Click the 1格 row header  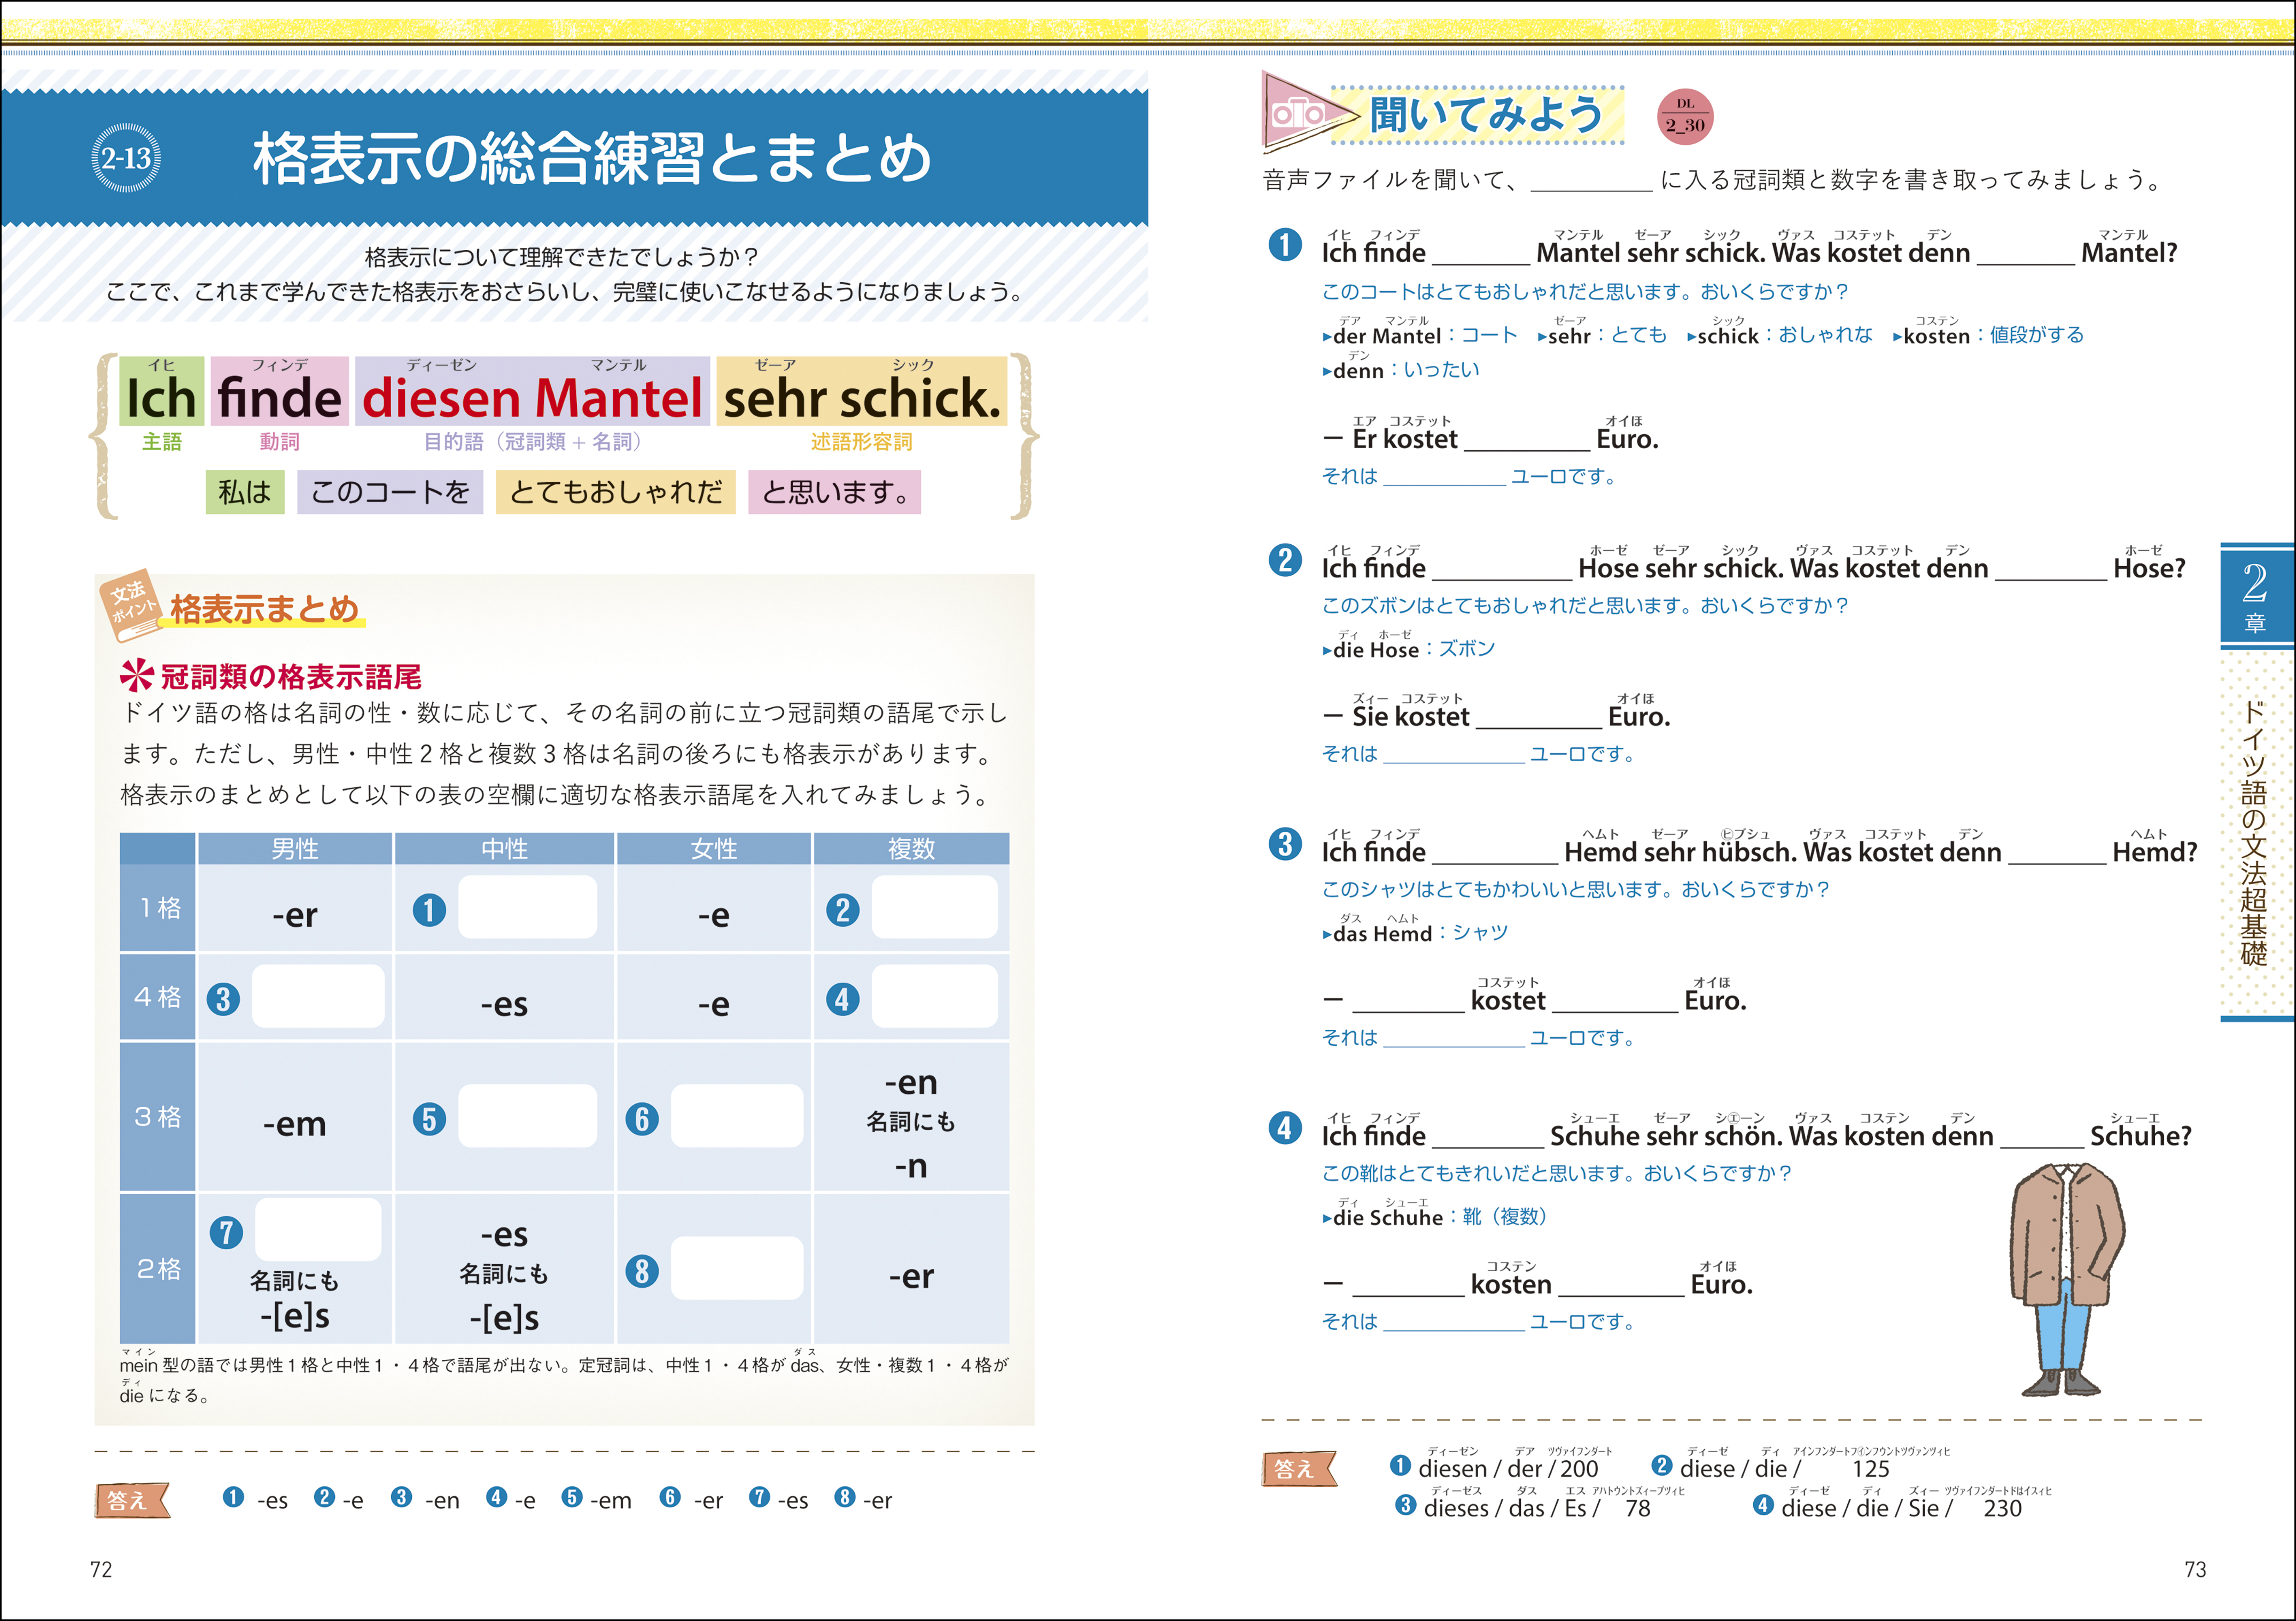coord(158,908)
